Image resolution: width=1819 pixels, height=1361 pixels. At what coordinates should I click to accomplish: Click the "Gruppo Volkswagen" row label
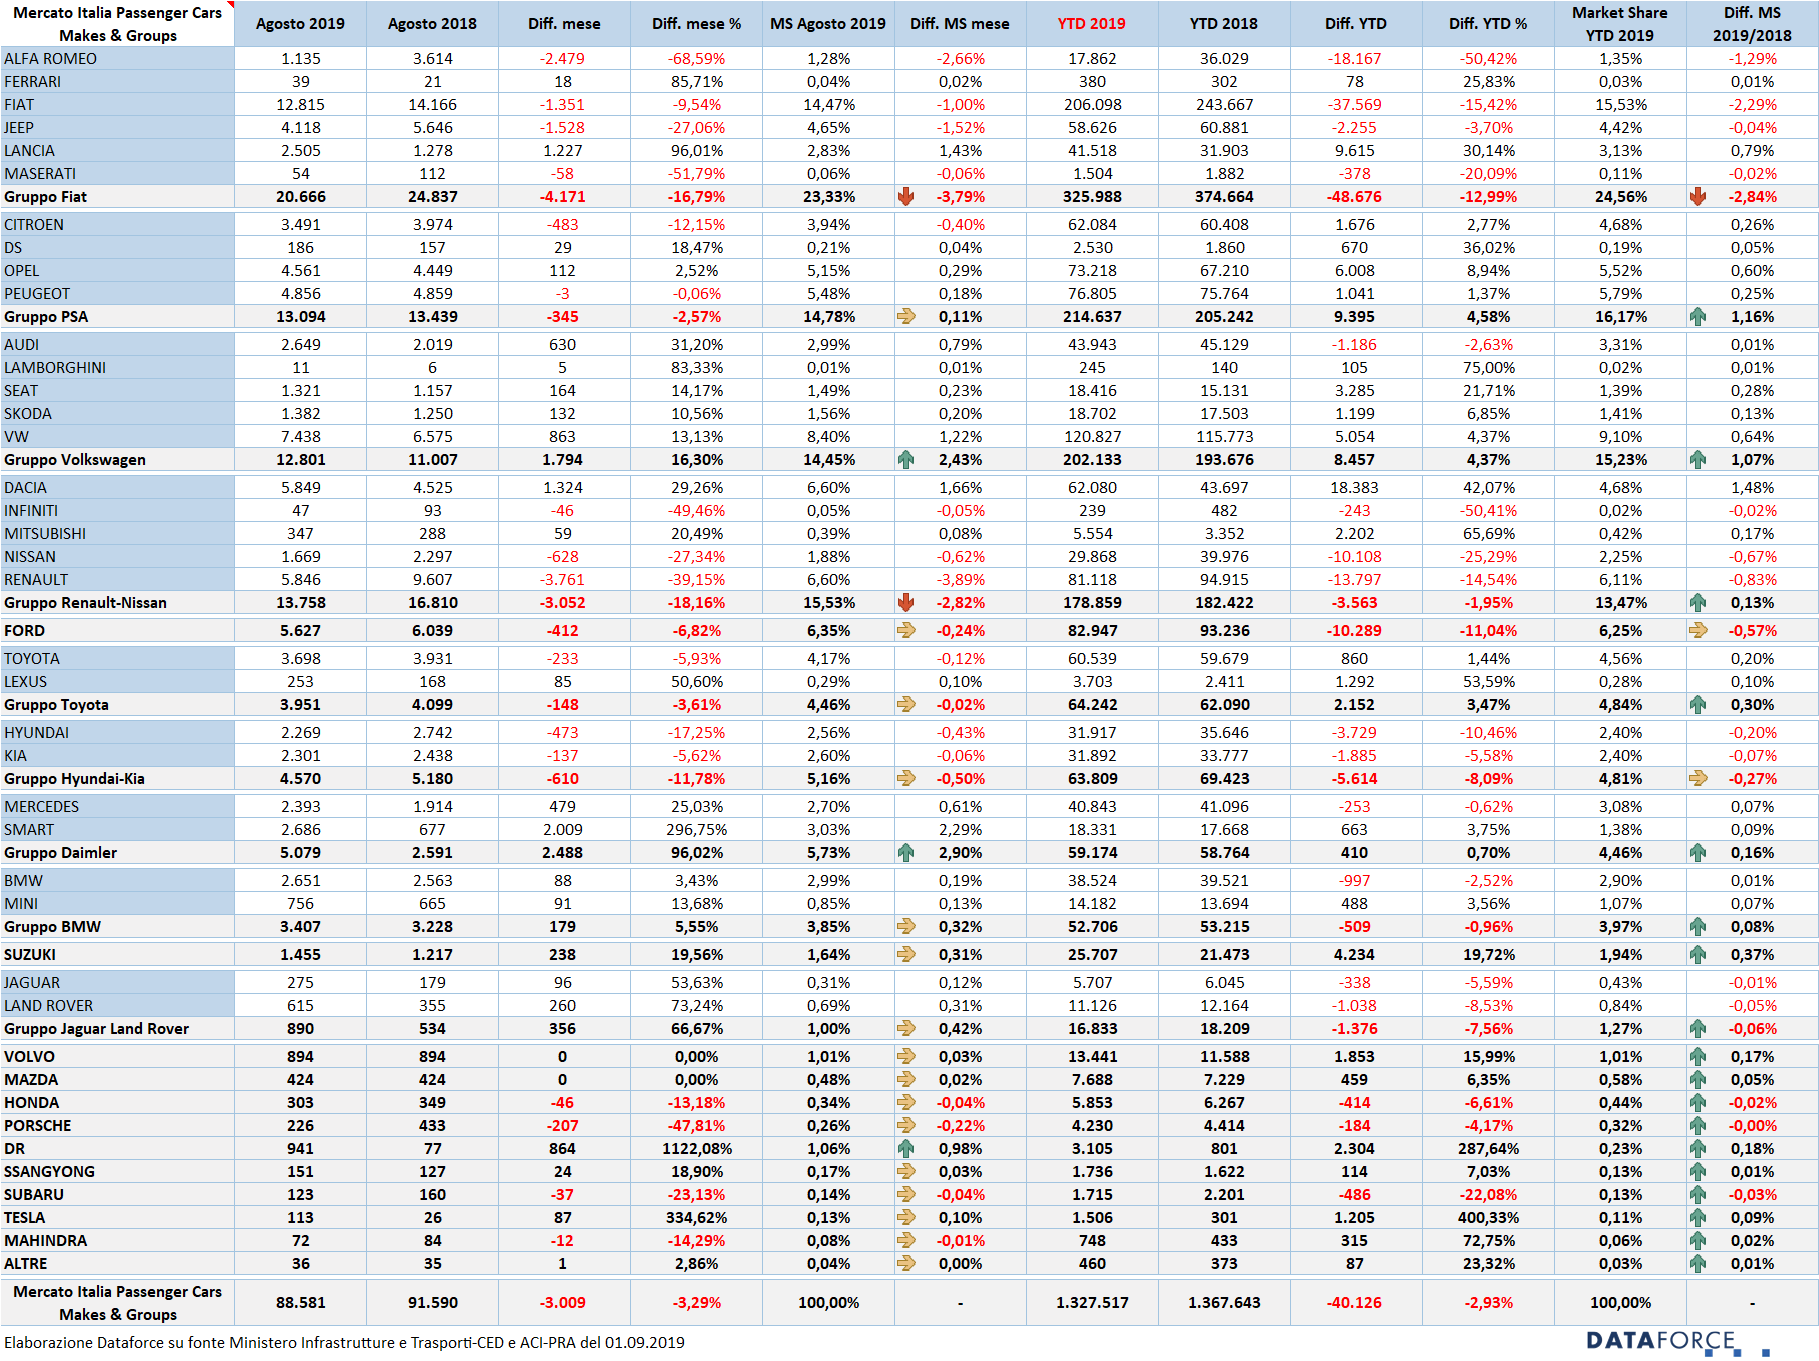click(75, 460)
